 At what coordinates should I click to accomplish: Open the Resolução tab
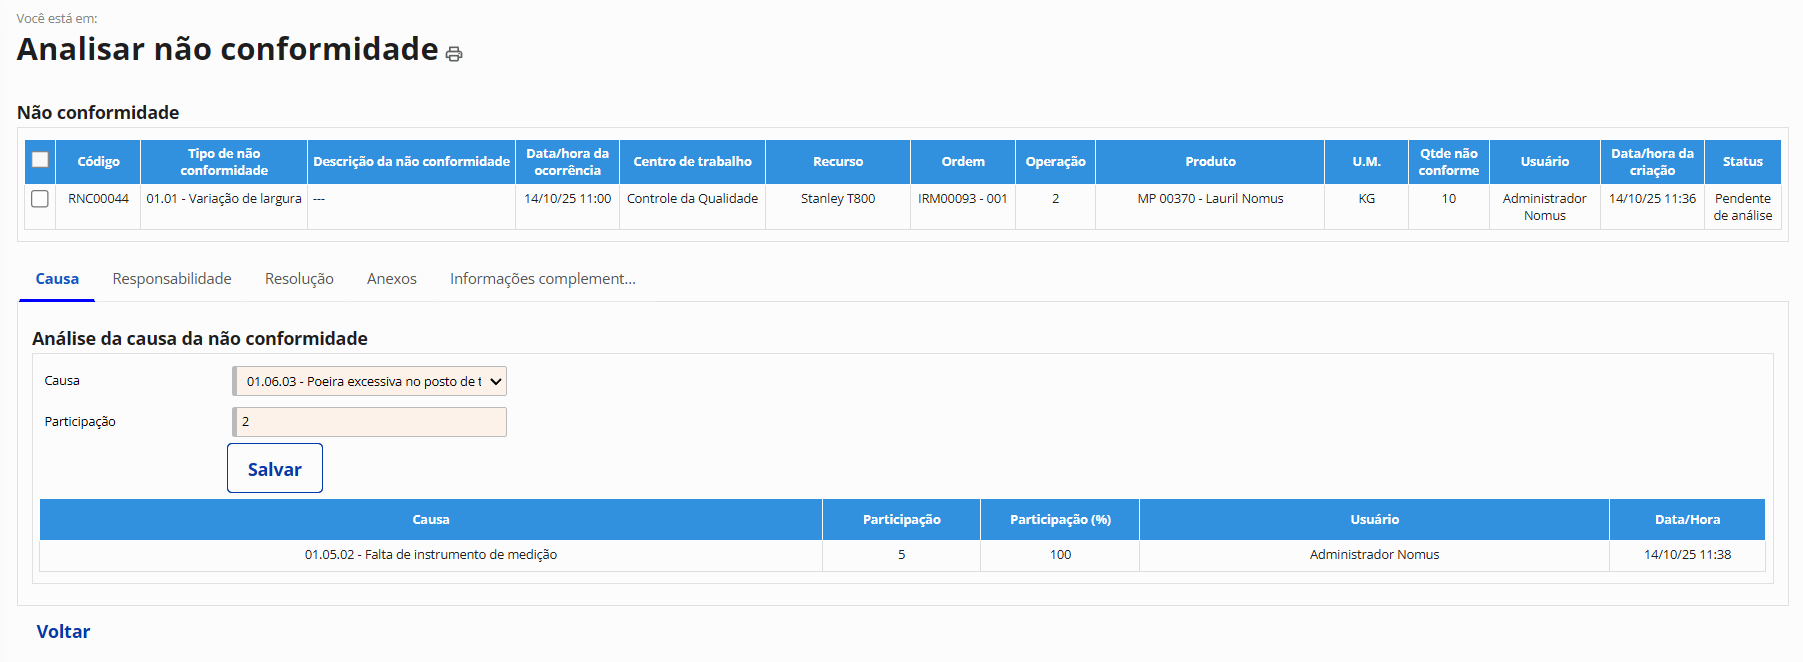click(299, 279)
